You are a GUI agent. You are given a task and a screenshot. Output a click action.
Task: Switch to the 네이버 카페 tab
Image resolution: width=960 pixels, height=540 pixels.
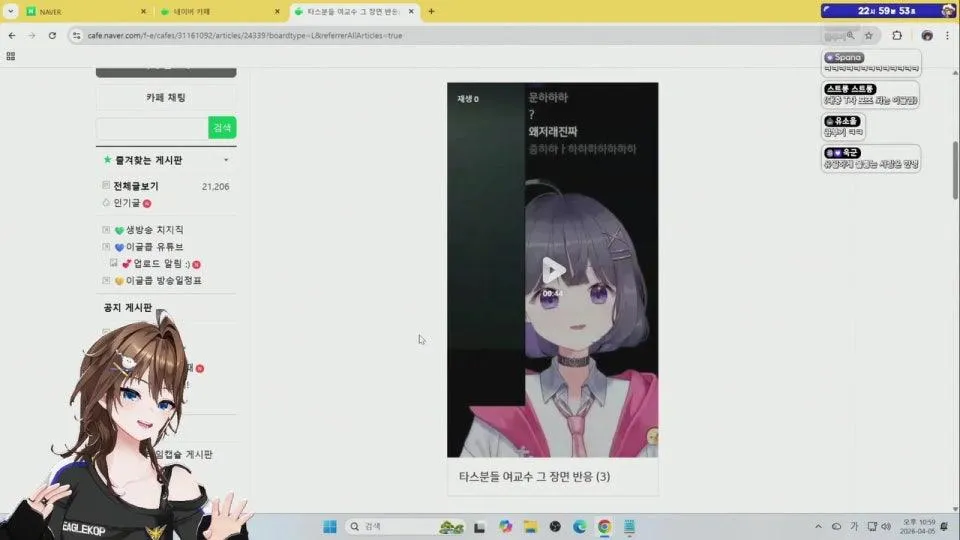coord(219,12)
